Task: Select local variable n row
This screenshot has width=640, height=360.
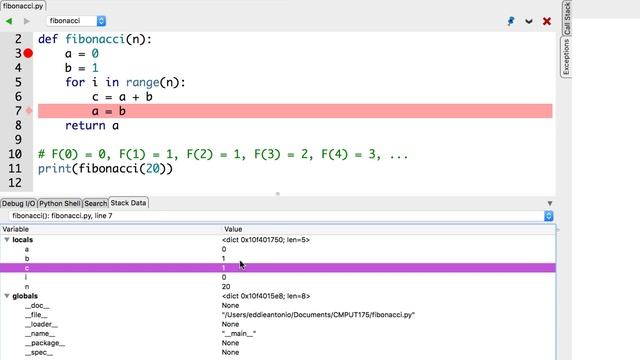Action: point(278,287)
